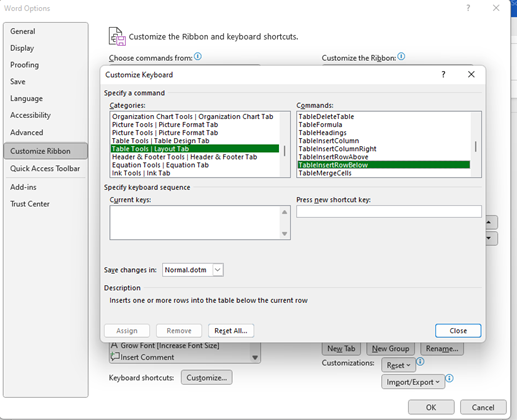Click the Reset All... button

231,331
